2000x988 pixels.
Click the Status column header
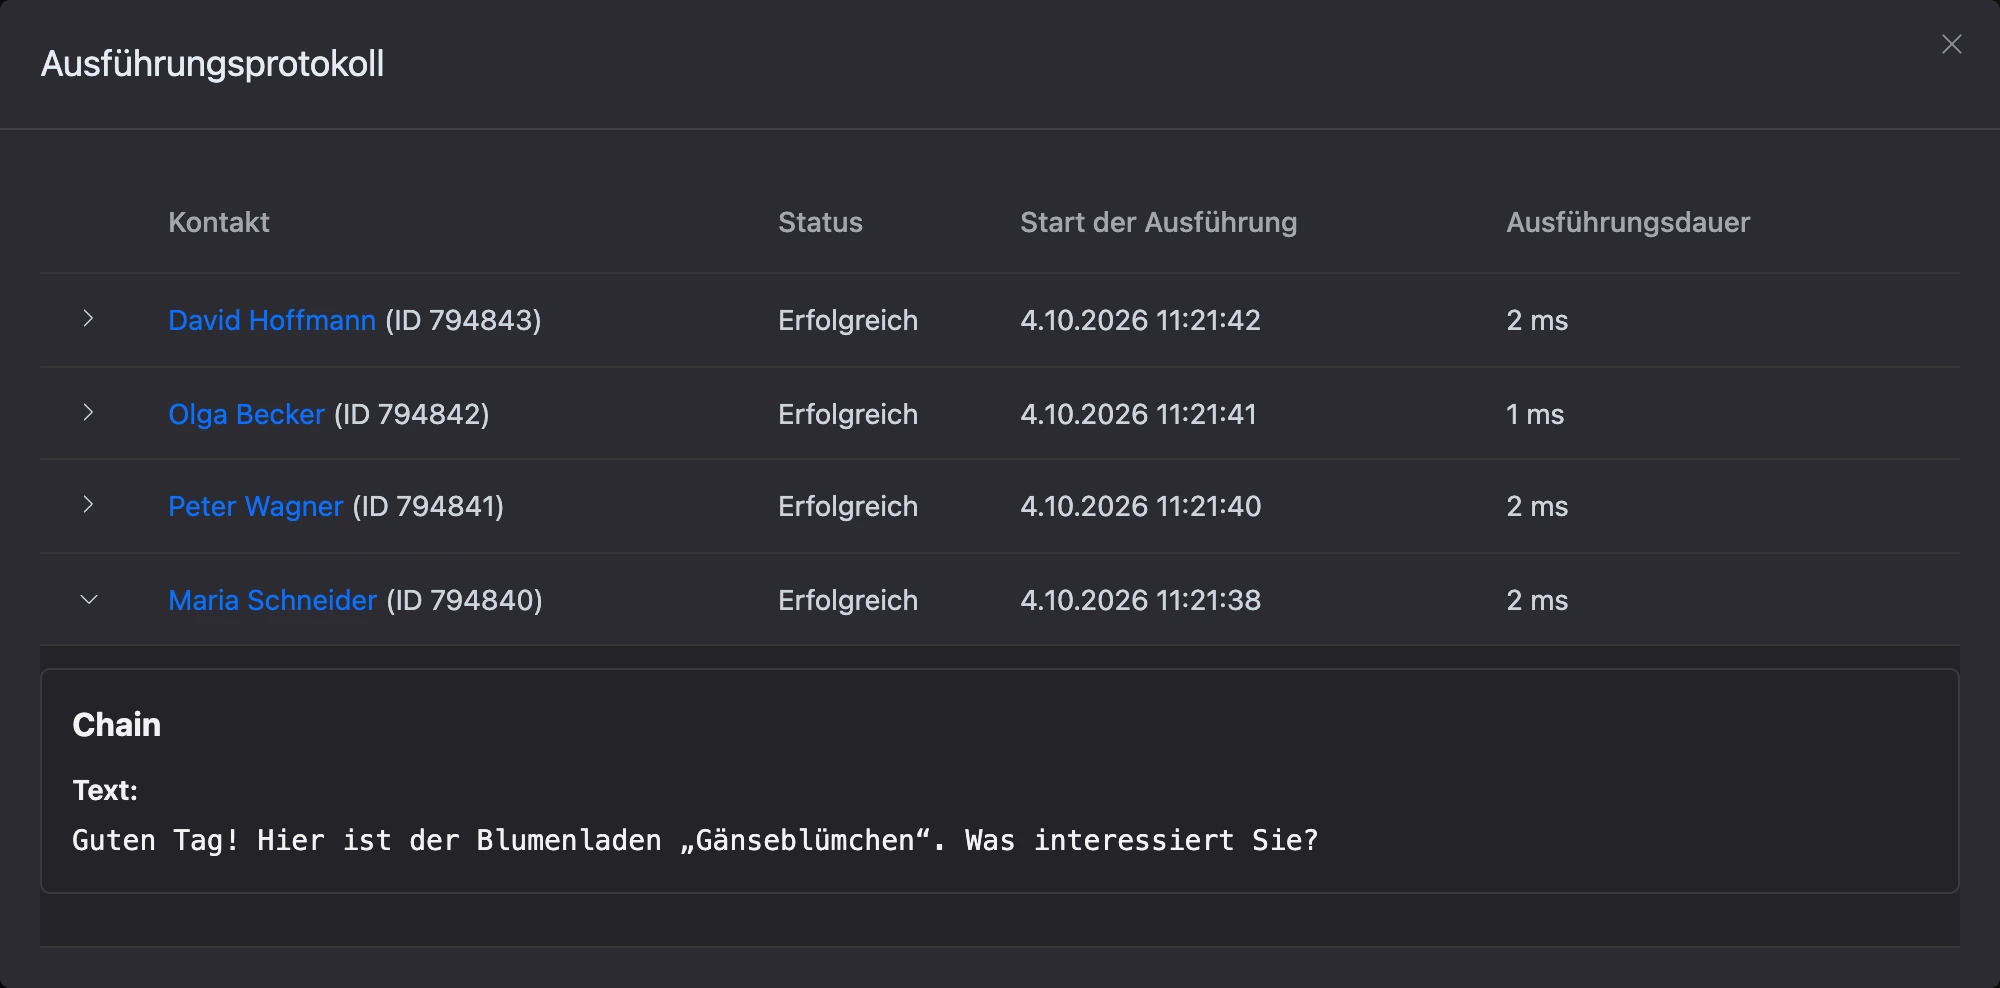click(x=820, y=222)
